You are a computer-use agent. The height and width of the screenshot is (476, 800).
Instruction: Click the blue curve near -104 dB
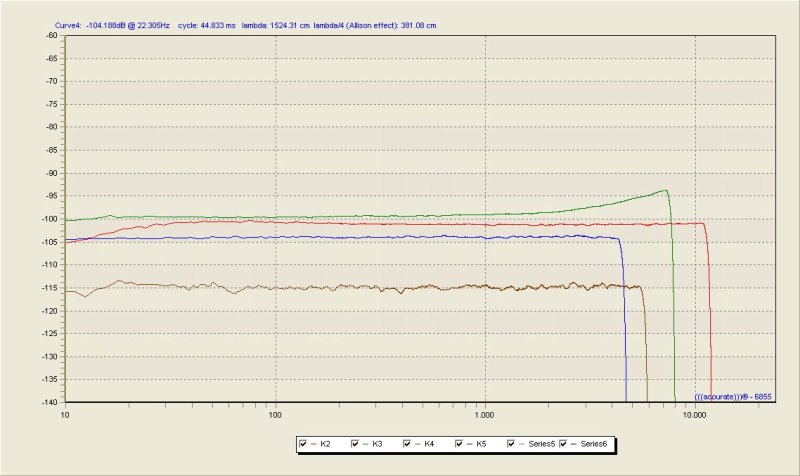click(x=357, y=237)
